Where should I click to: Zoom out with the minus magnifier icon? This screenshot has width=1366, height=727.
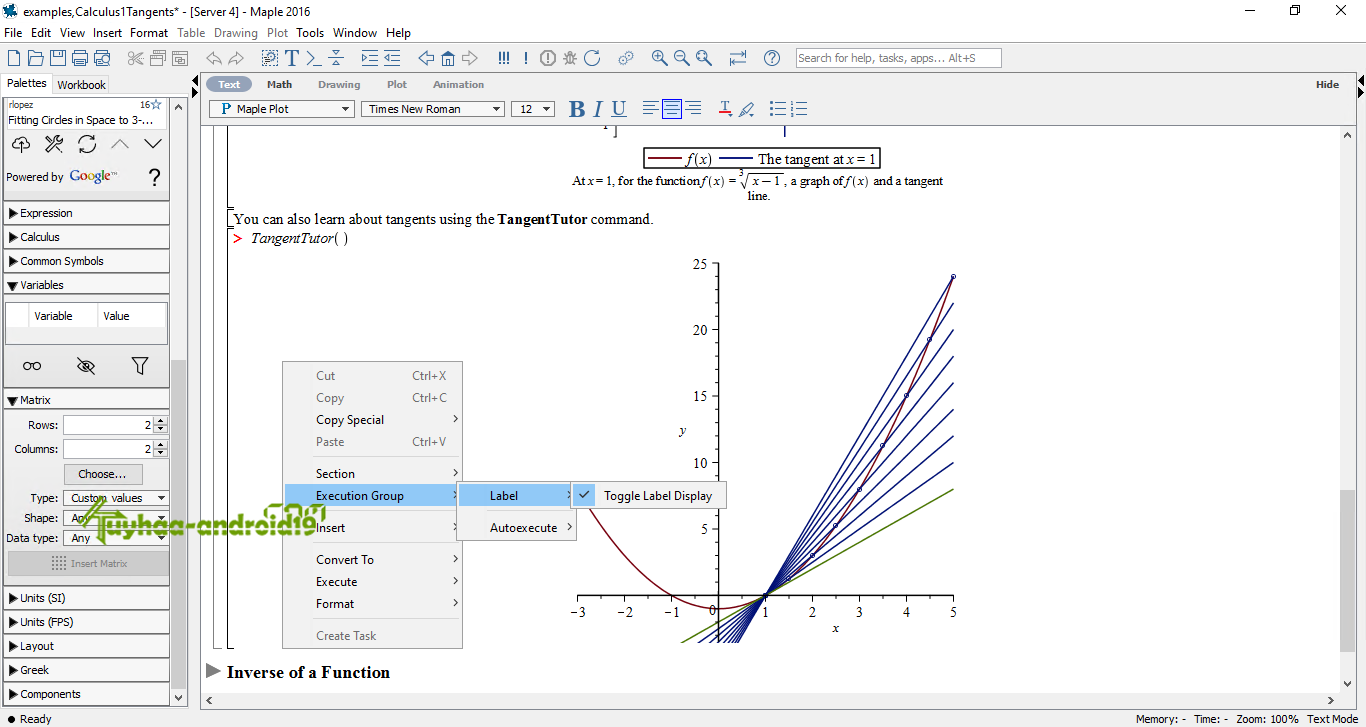[x=682, y=58]
